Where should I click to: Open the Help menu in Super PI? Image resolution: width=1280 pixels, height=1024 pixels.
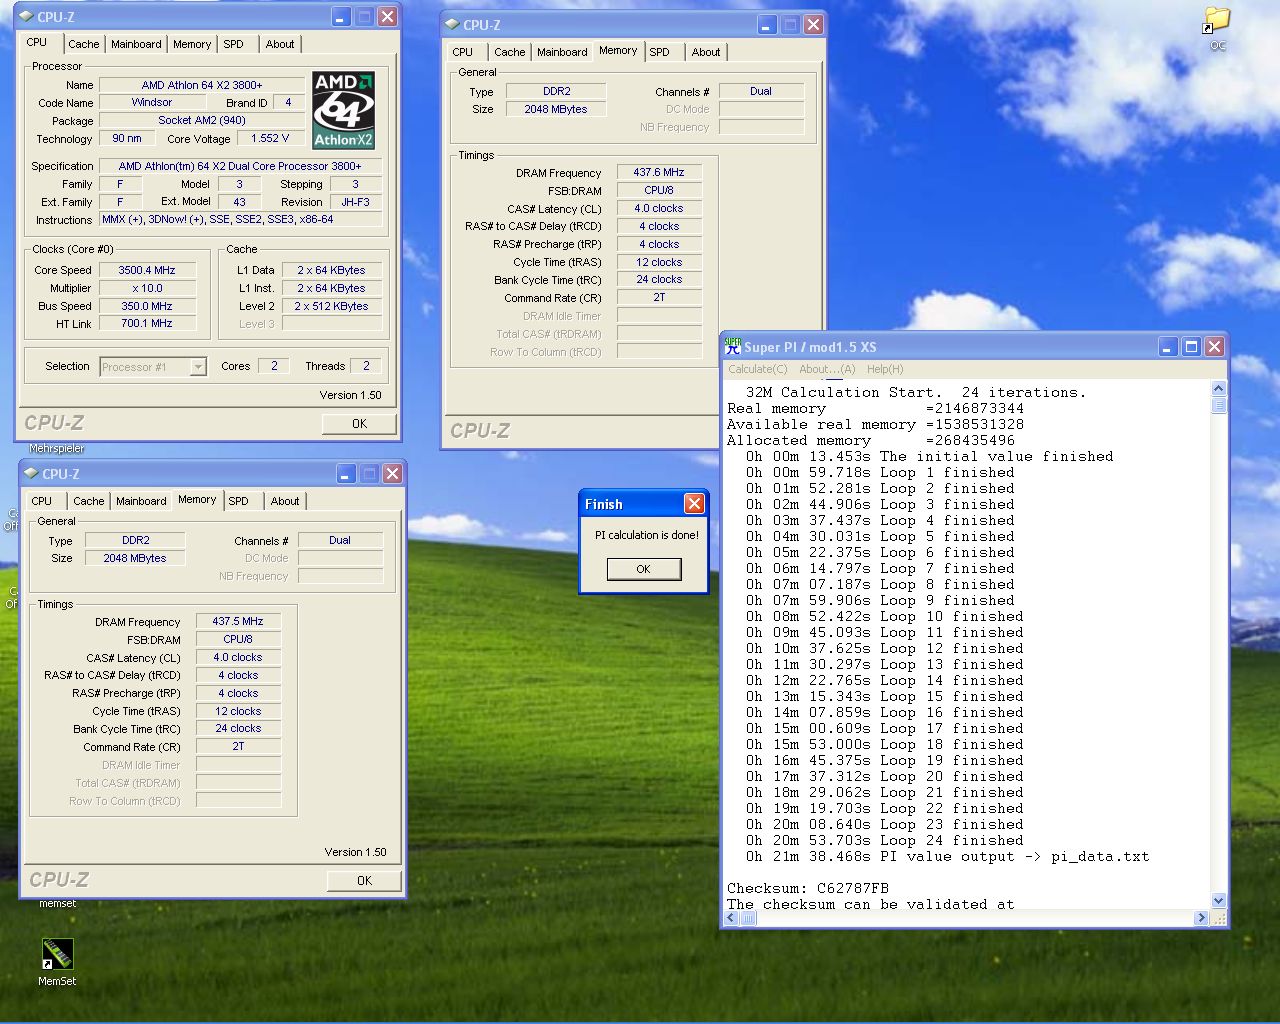(x=885, y=369)
